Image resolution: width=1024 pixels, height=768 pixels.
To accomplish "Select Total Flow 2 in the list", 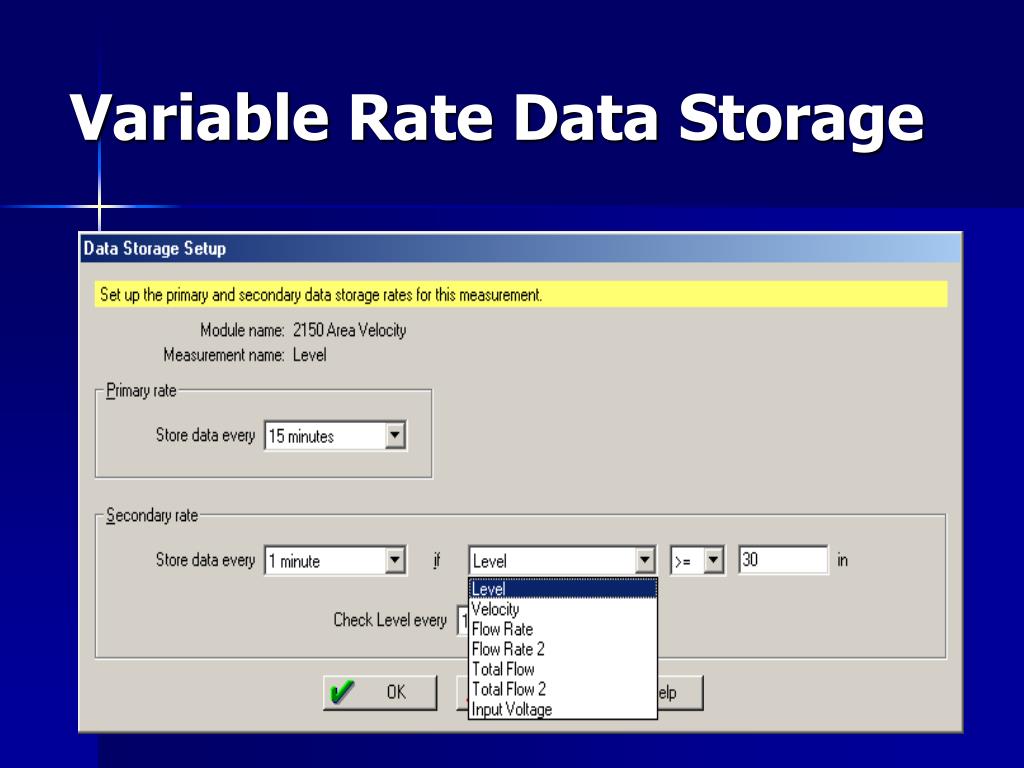I will (x=563, y=689).
